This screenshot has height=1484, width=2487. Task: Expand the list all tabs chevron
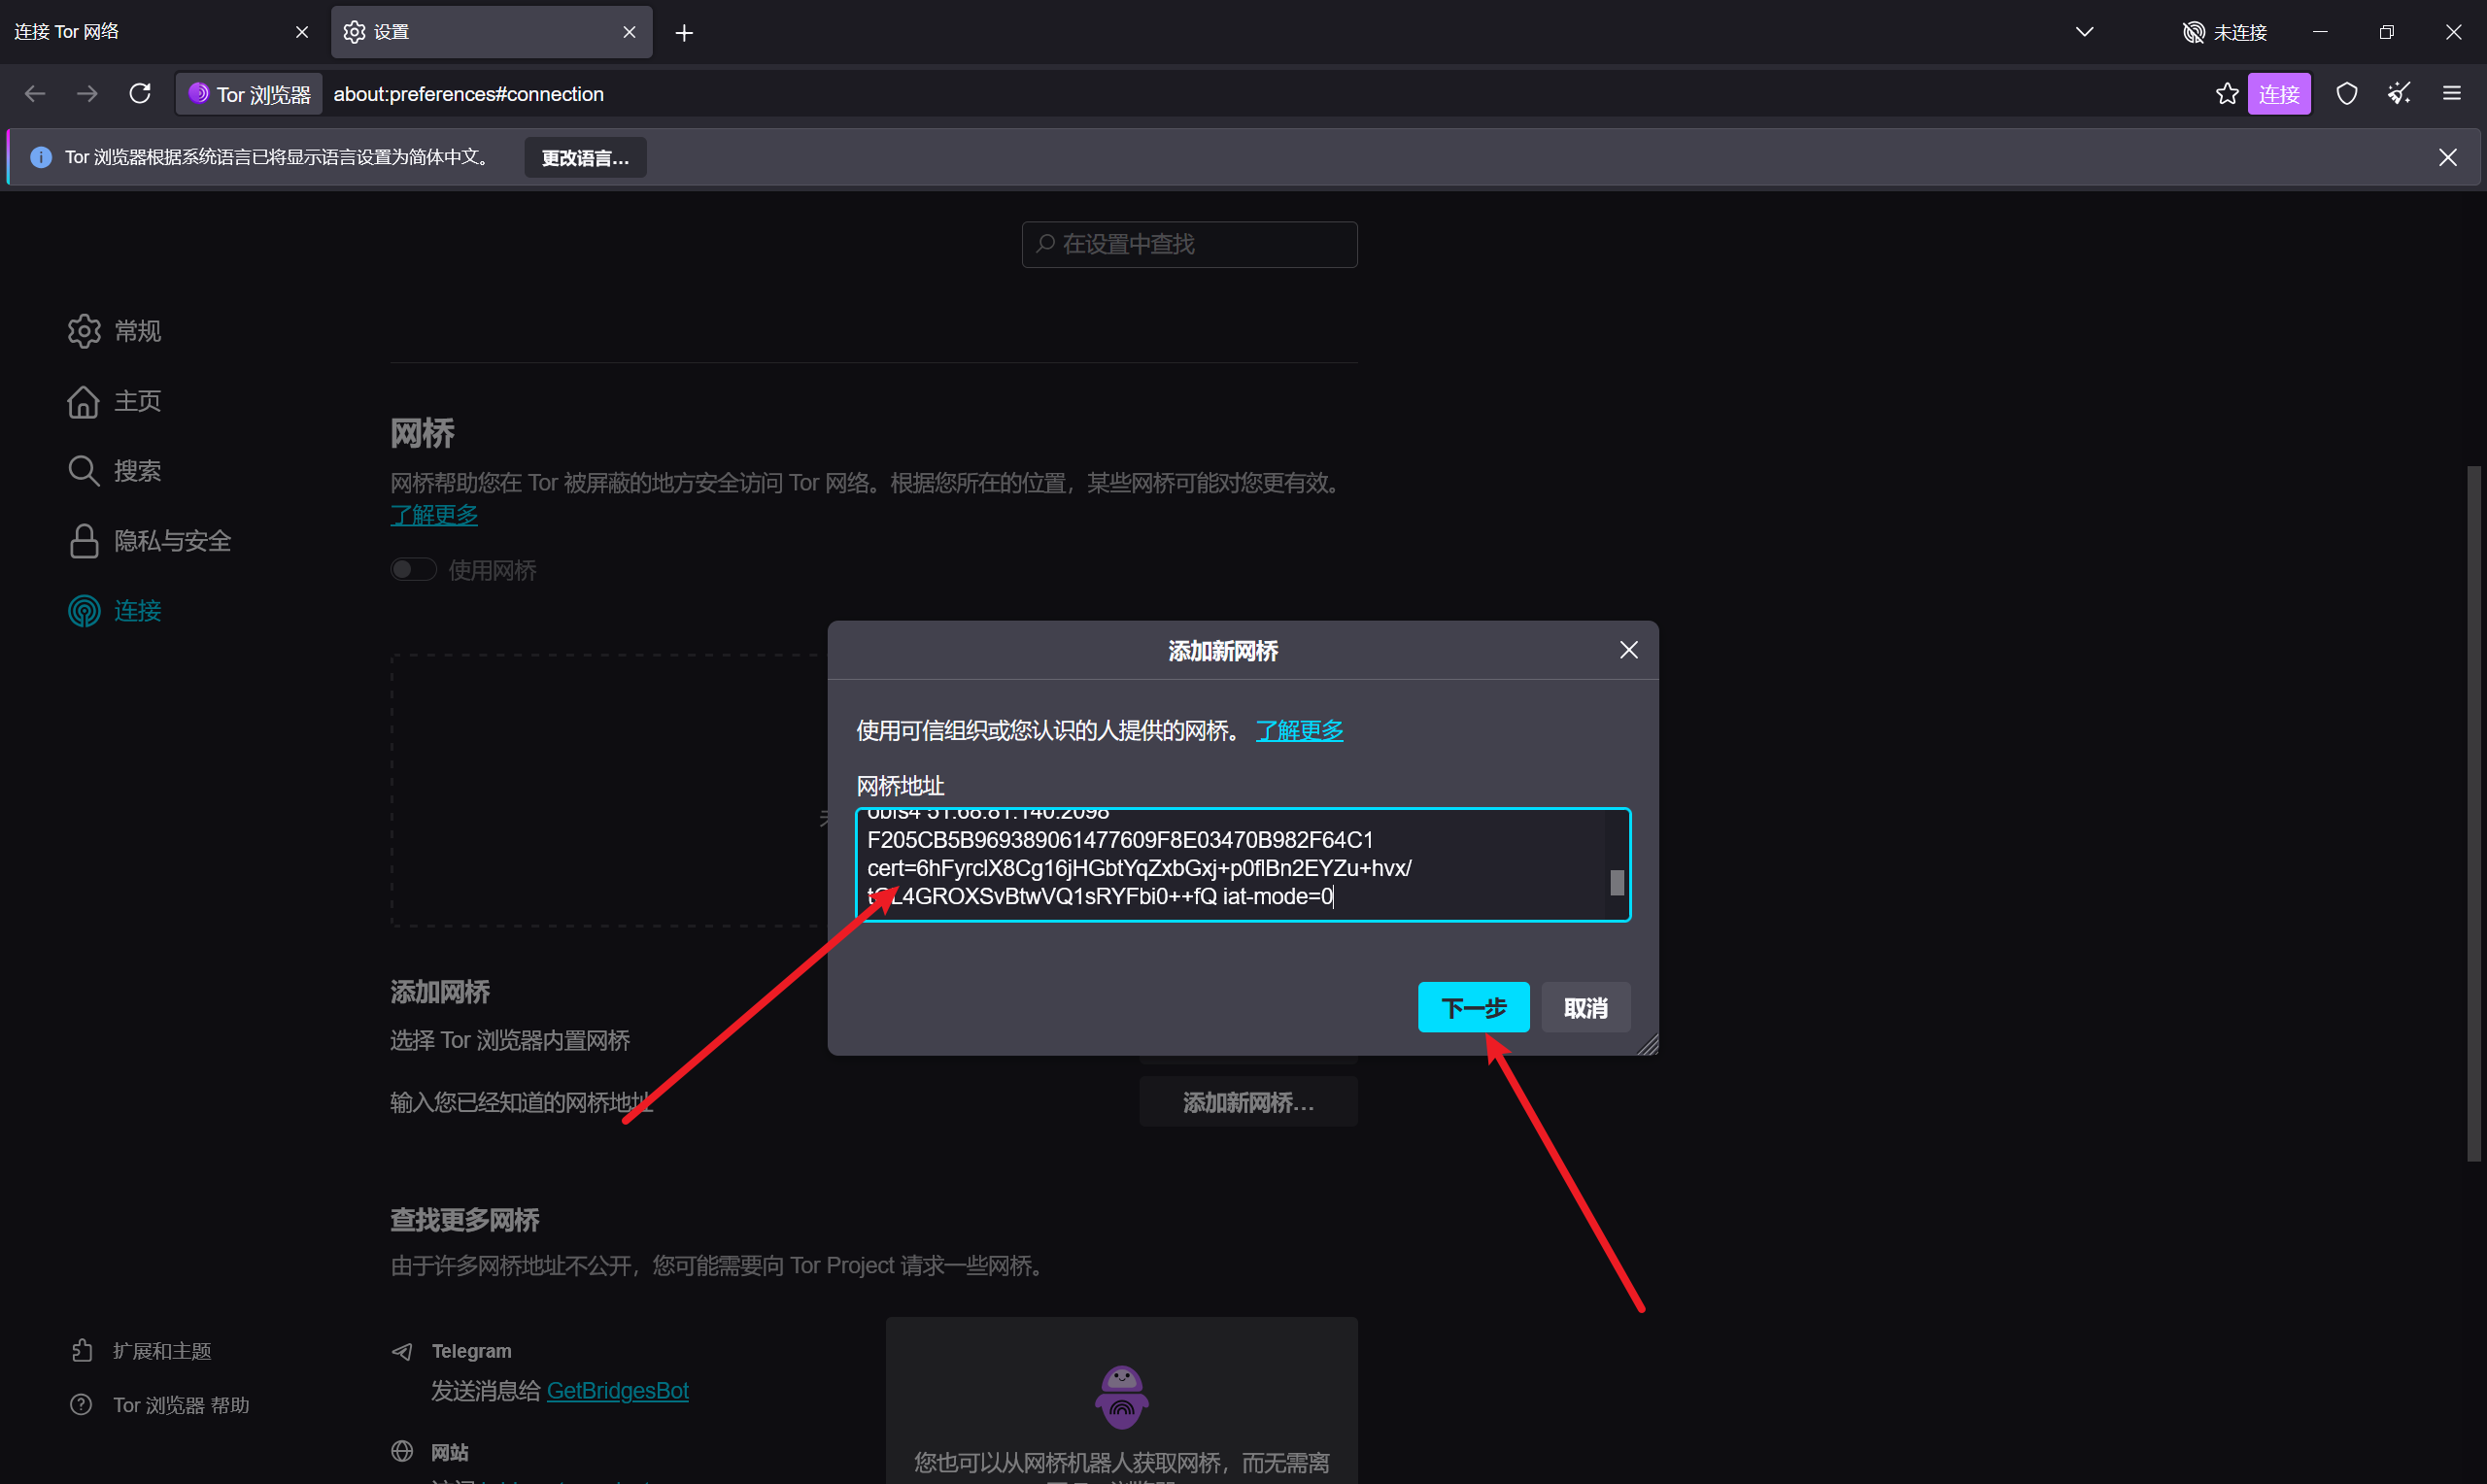pos(2085,32)
